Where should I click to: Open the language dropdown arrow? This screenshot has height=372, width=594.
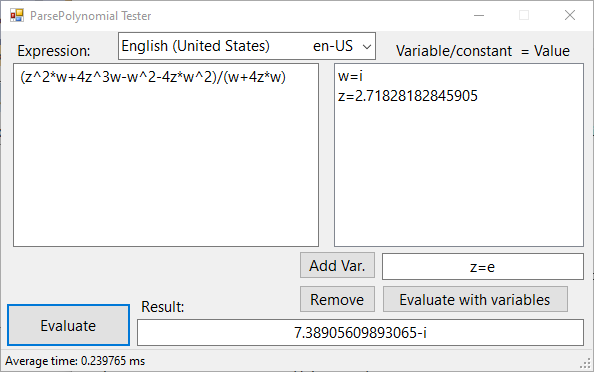(366, 47)
